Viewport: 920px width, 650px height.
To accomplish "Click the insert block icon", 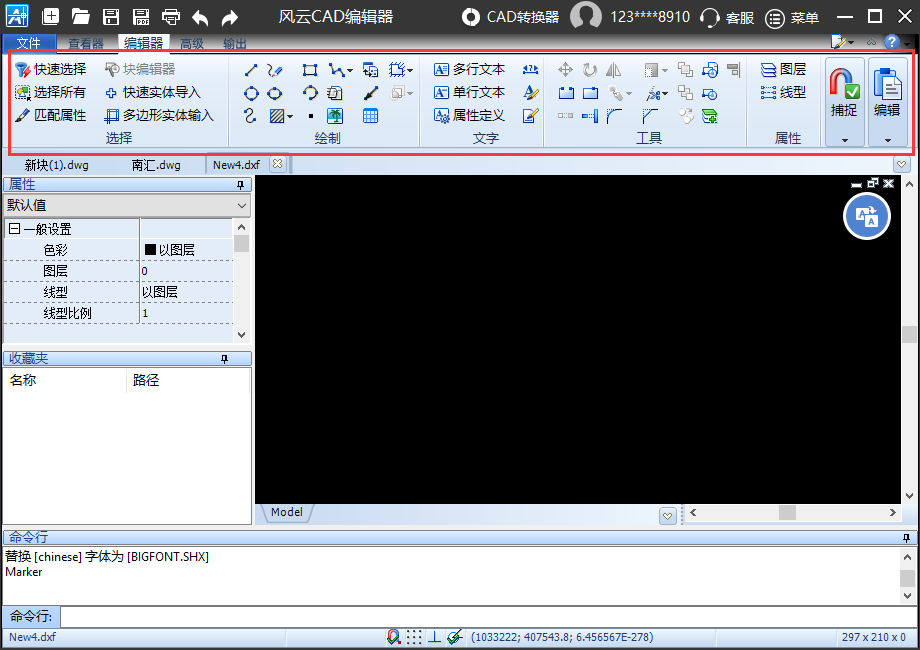I will 370,70.
